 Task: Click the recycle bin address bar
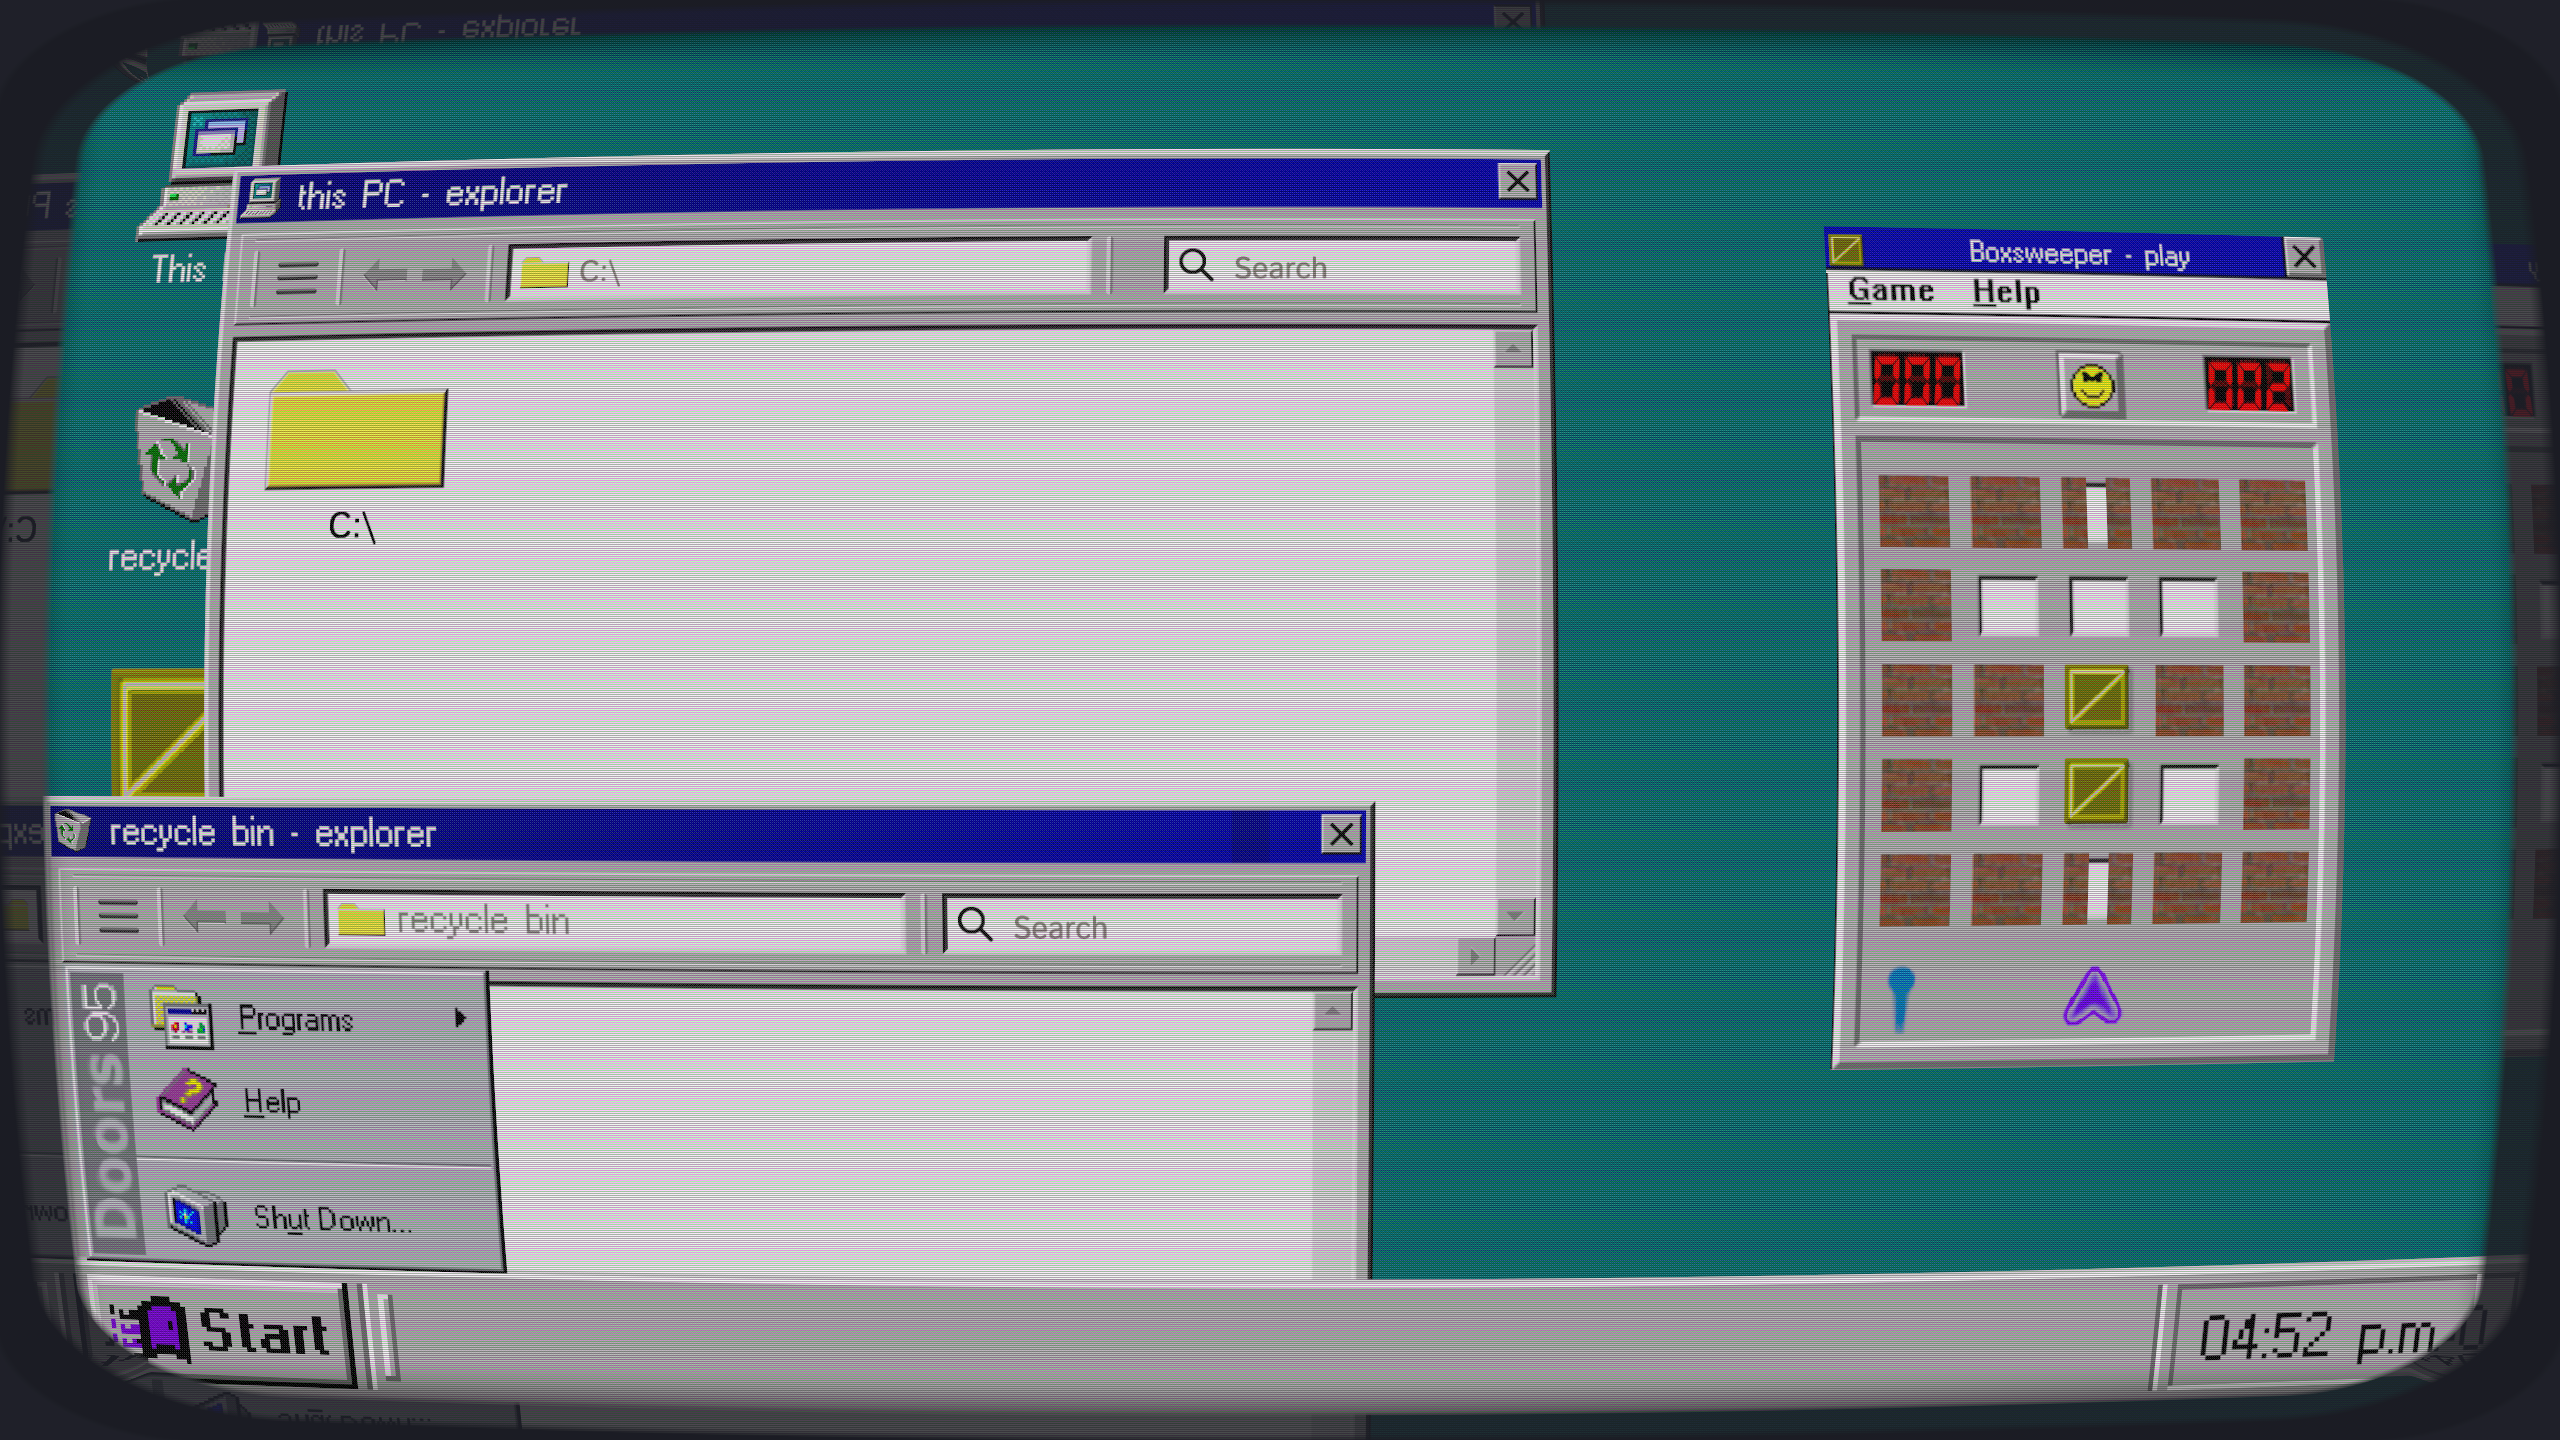(x=615, y=920)
